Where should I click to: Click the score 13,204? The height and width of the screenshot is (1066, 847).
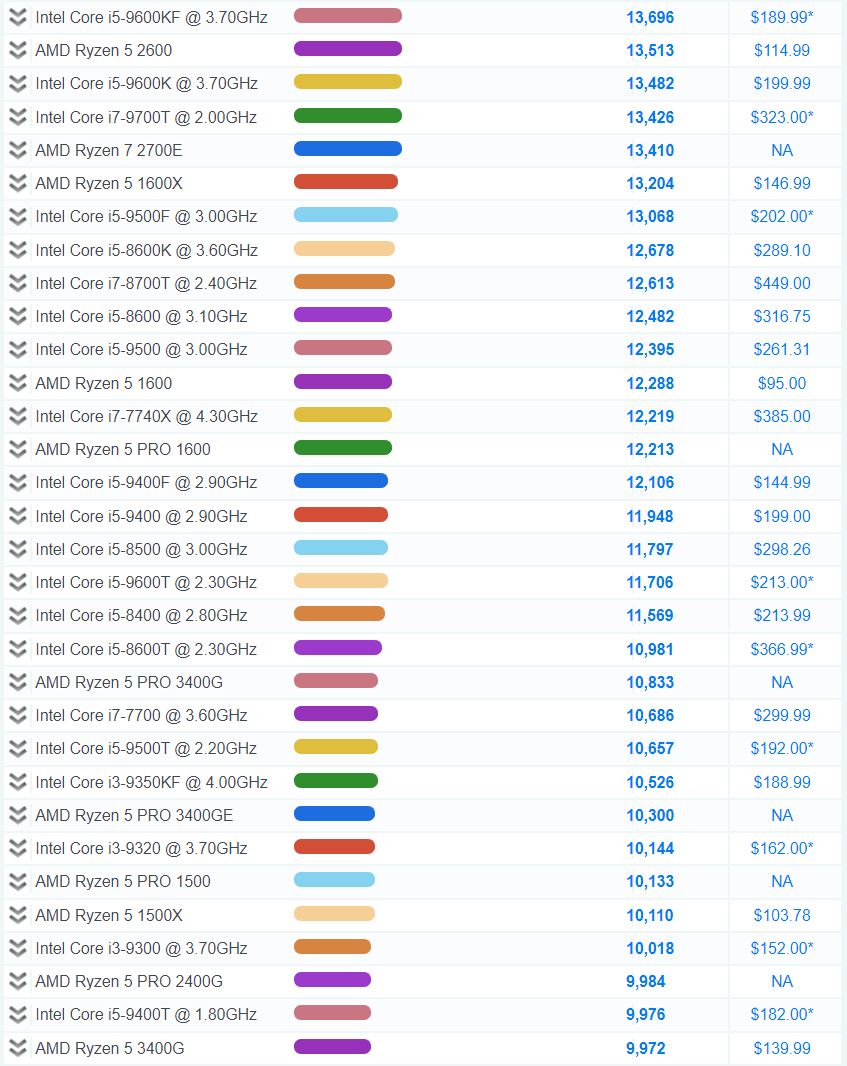650,184
